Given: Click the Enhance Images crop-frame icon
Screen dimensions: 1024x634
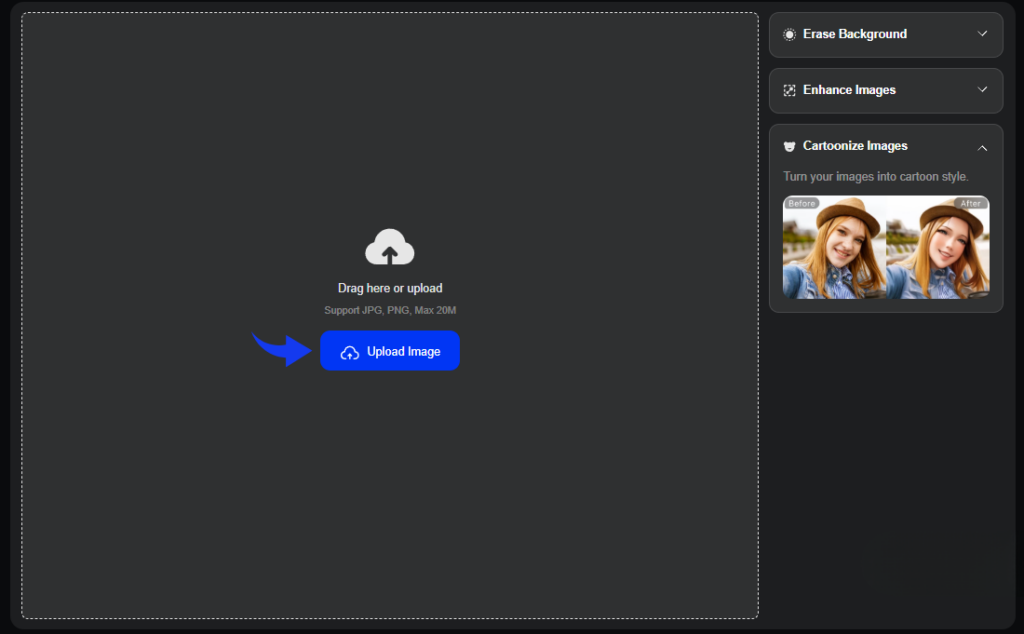Looking at the screenshot, I should tap(791, 90).
